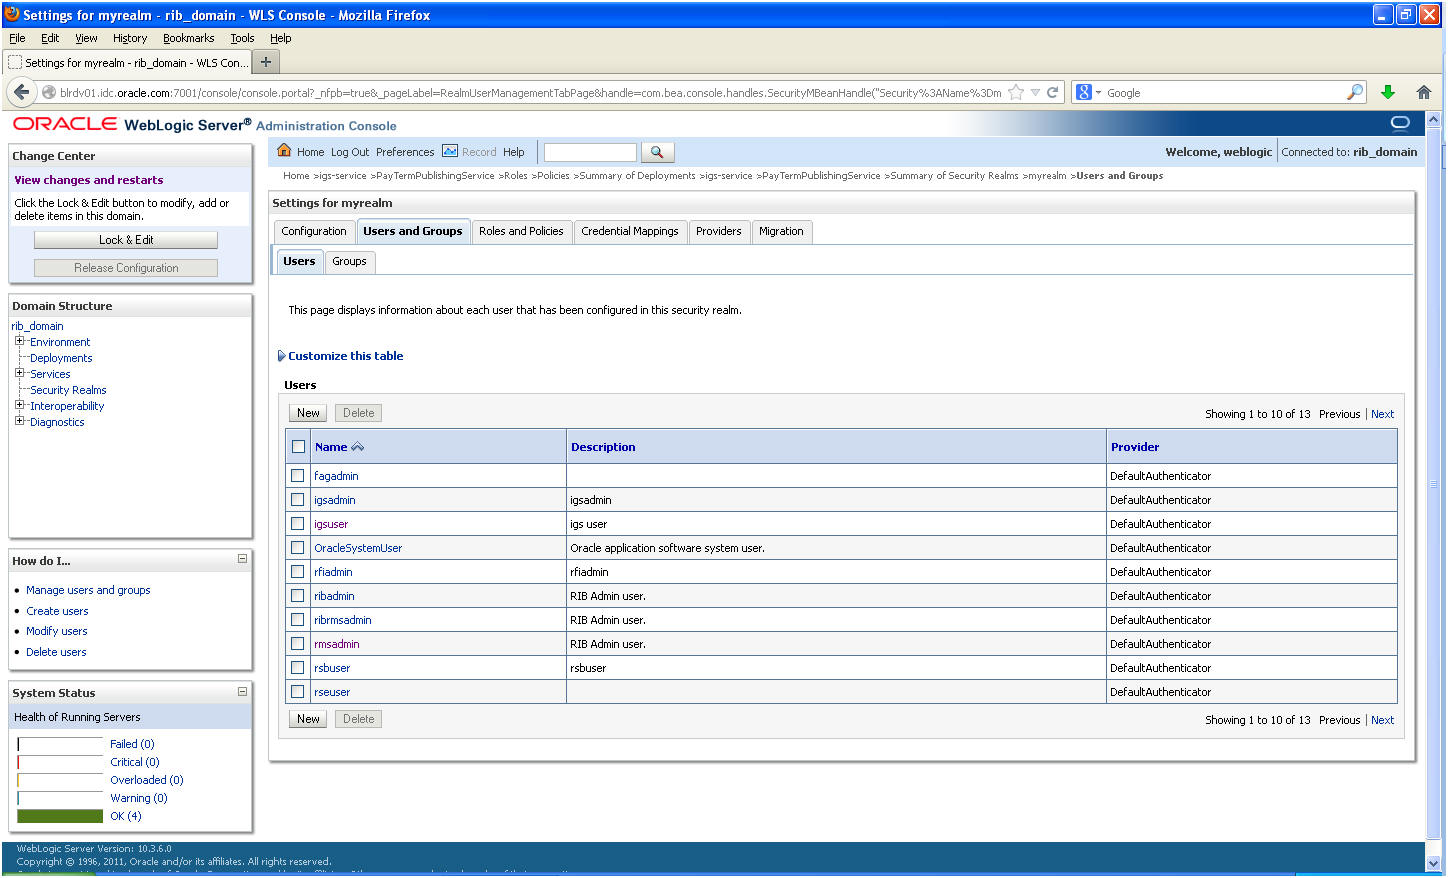Expand the Environment tree node

click(19, 341)
